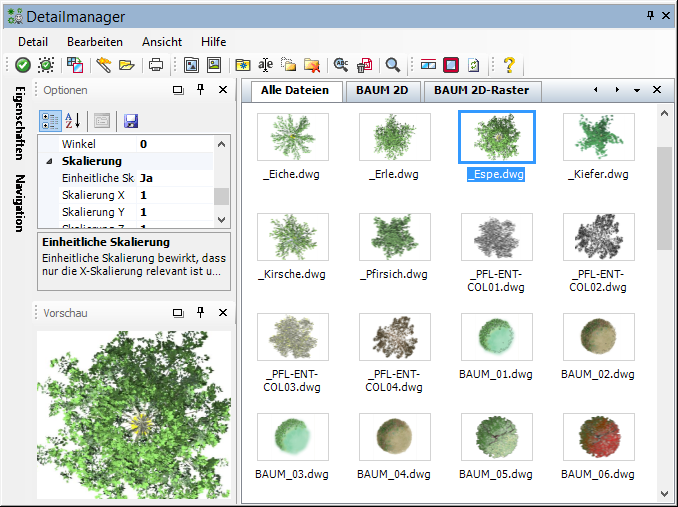This screenshot has height=507, width=678.
Task: Select the BAUM_06.dwg thumbnail
Action: (598, 440)
